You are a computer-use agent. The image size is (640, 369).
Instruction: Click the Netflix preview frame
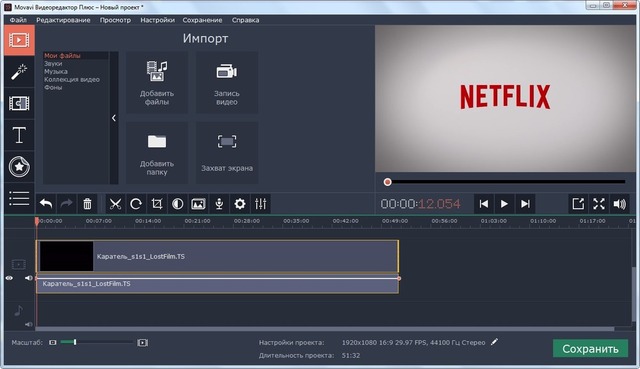pos(505,98)
